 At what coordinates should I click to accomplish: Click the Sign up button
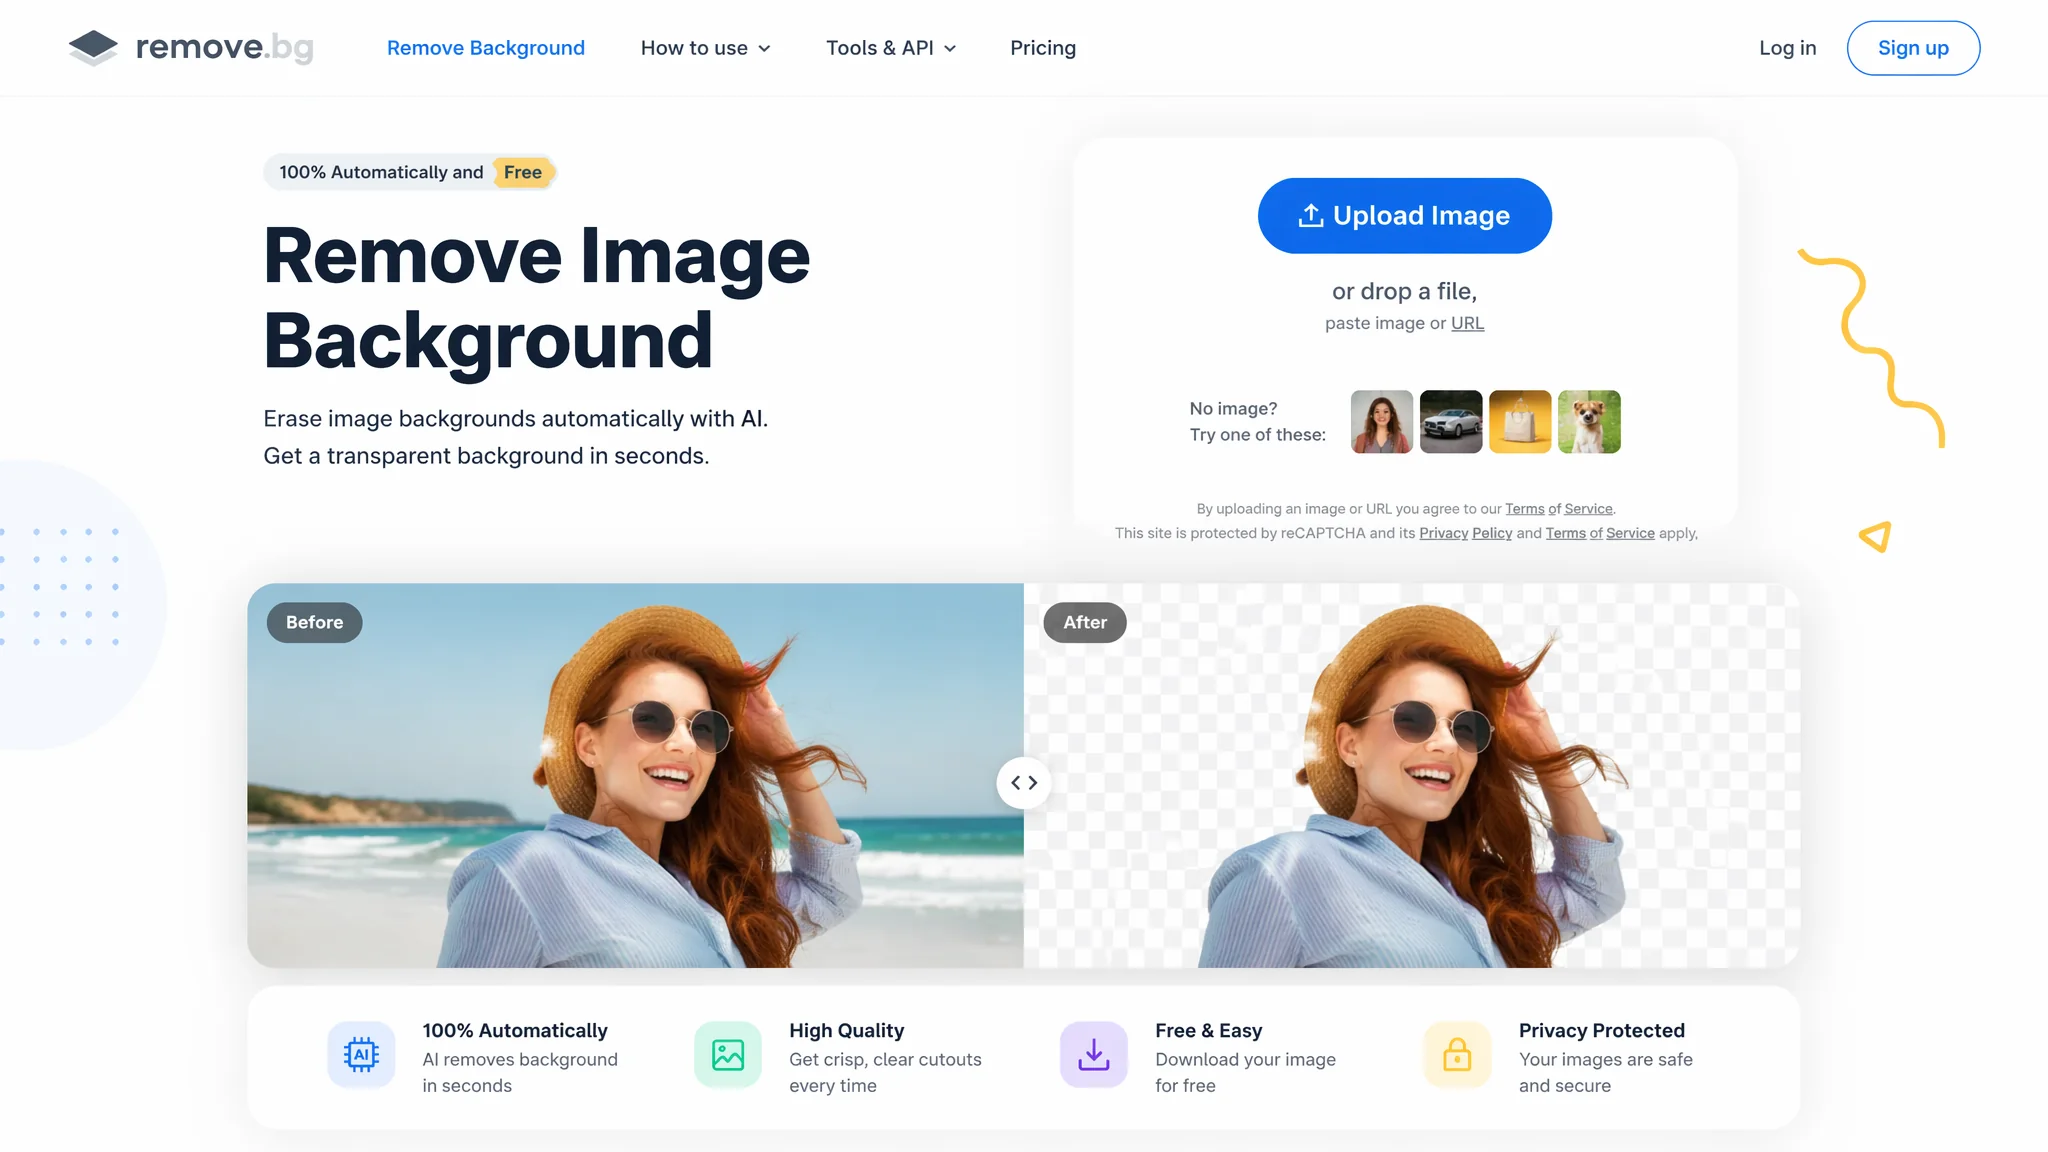click(1913, 48)
